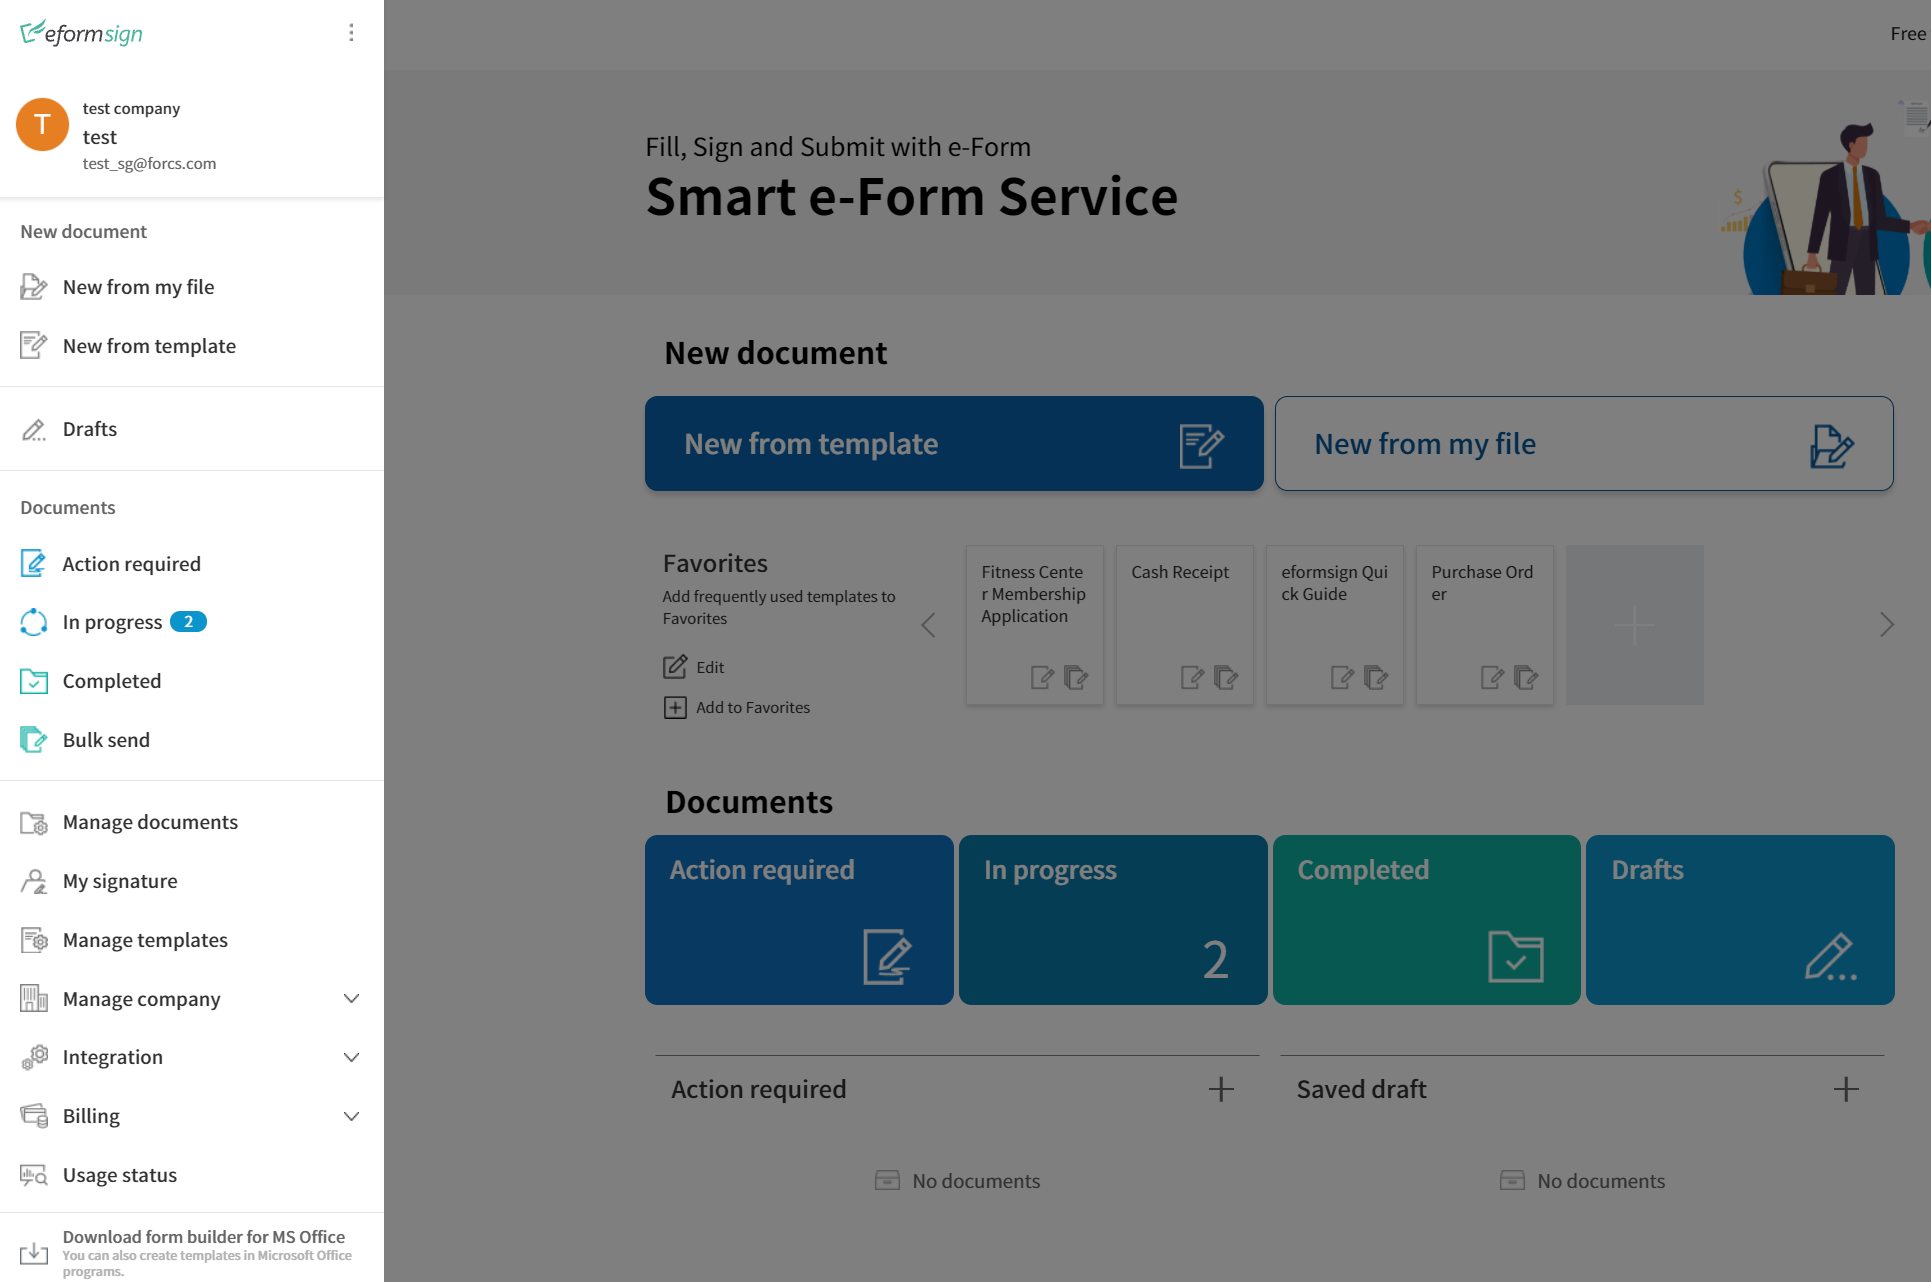The height and width of the screenshot is (1282, 1931).
Task: Click the download icon for form builder
Action: [x=34, y=1253]
